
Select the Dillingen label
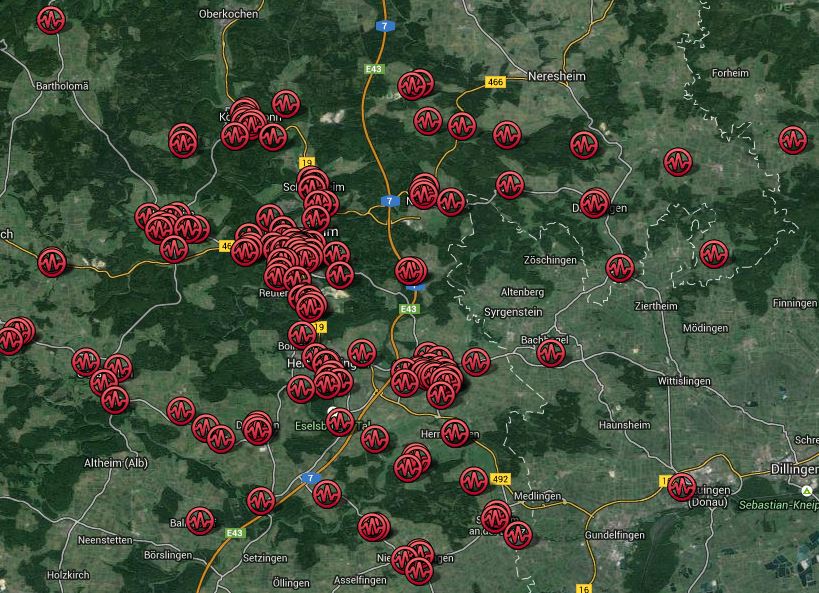(794, 470)
